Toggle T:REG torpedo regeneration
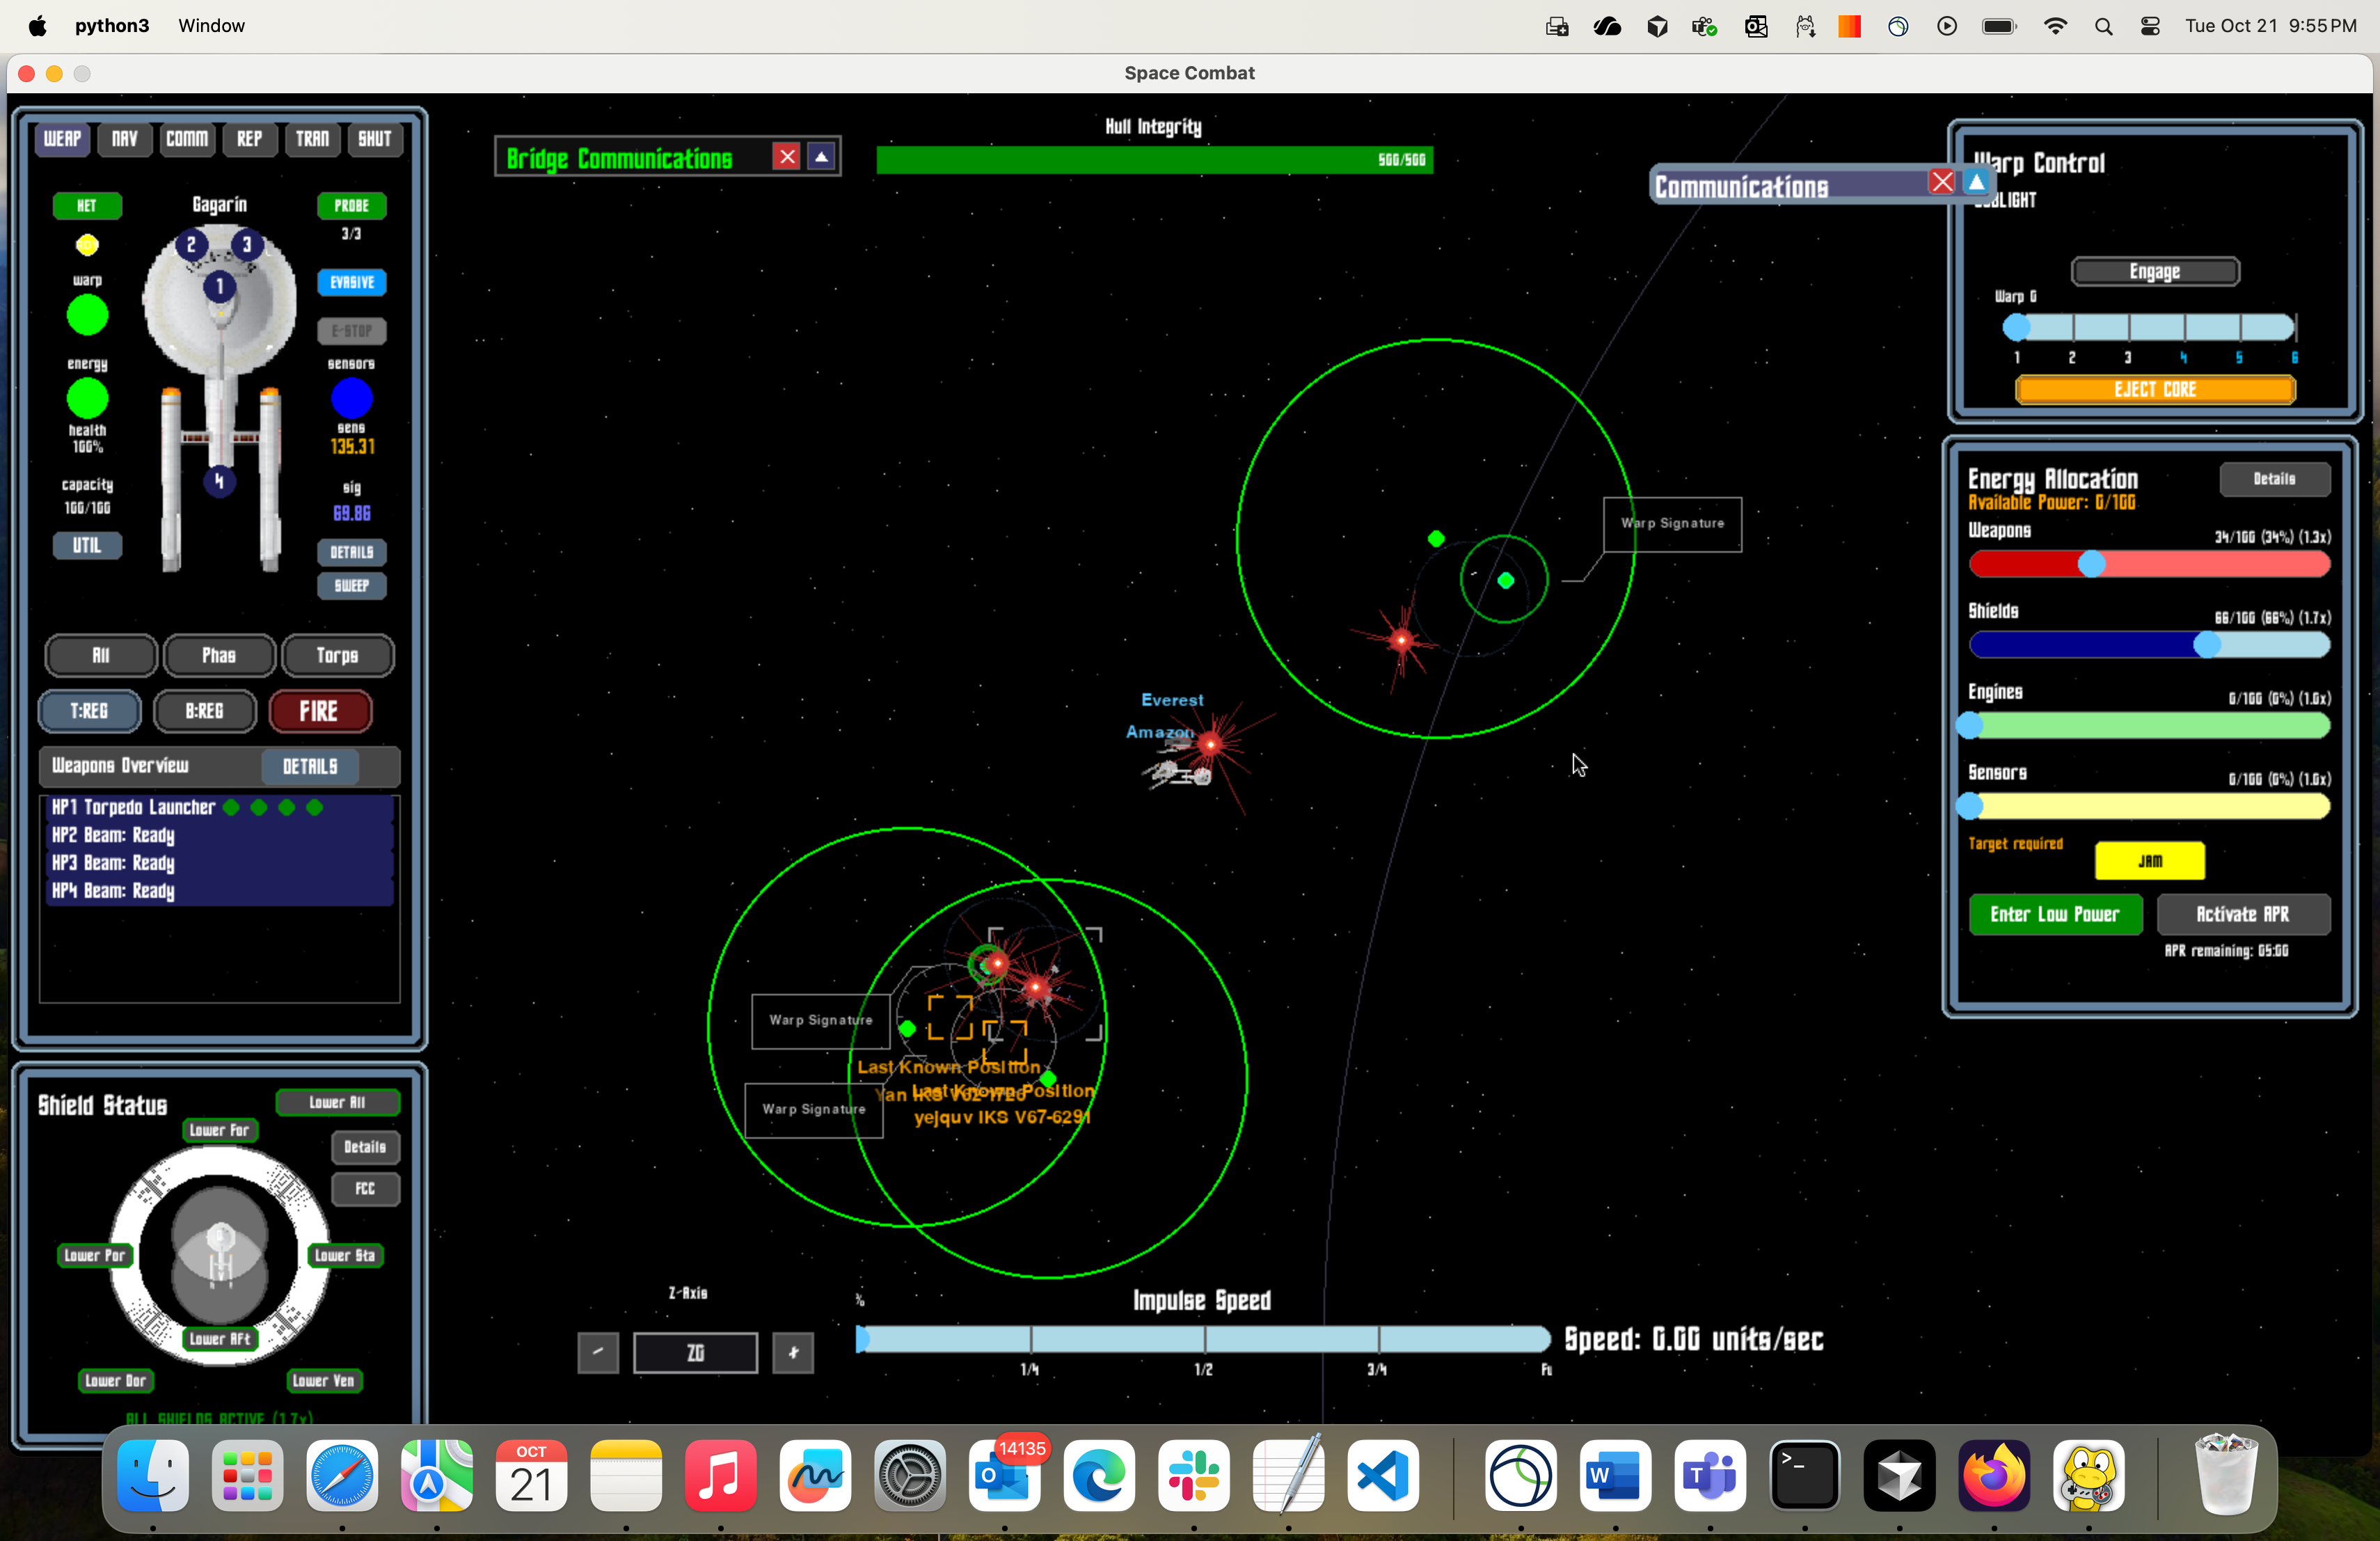The height and width of the screenshot is (1541, 2380). click(89, 711)
